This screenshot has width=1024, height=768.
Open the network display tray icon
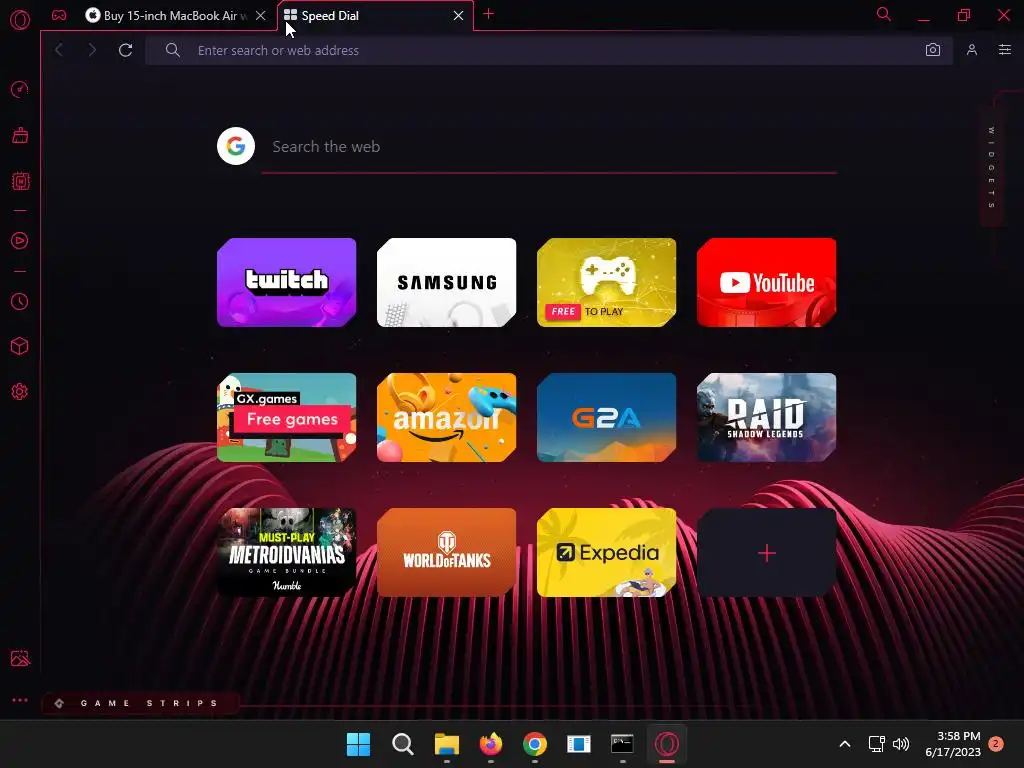tap(876, 744)
